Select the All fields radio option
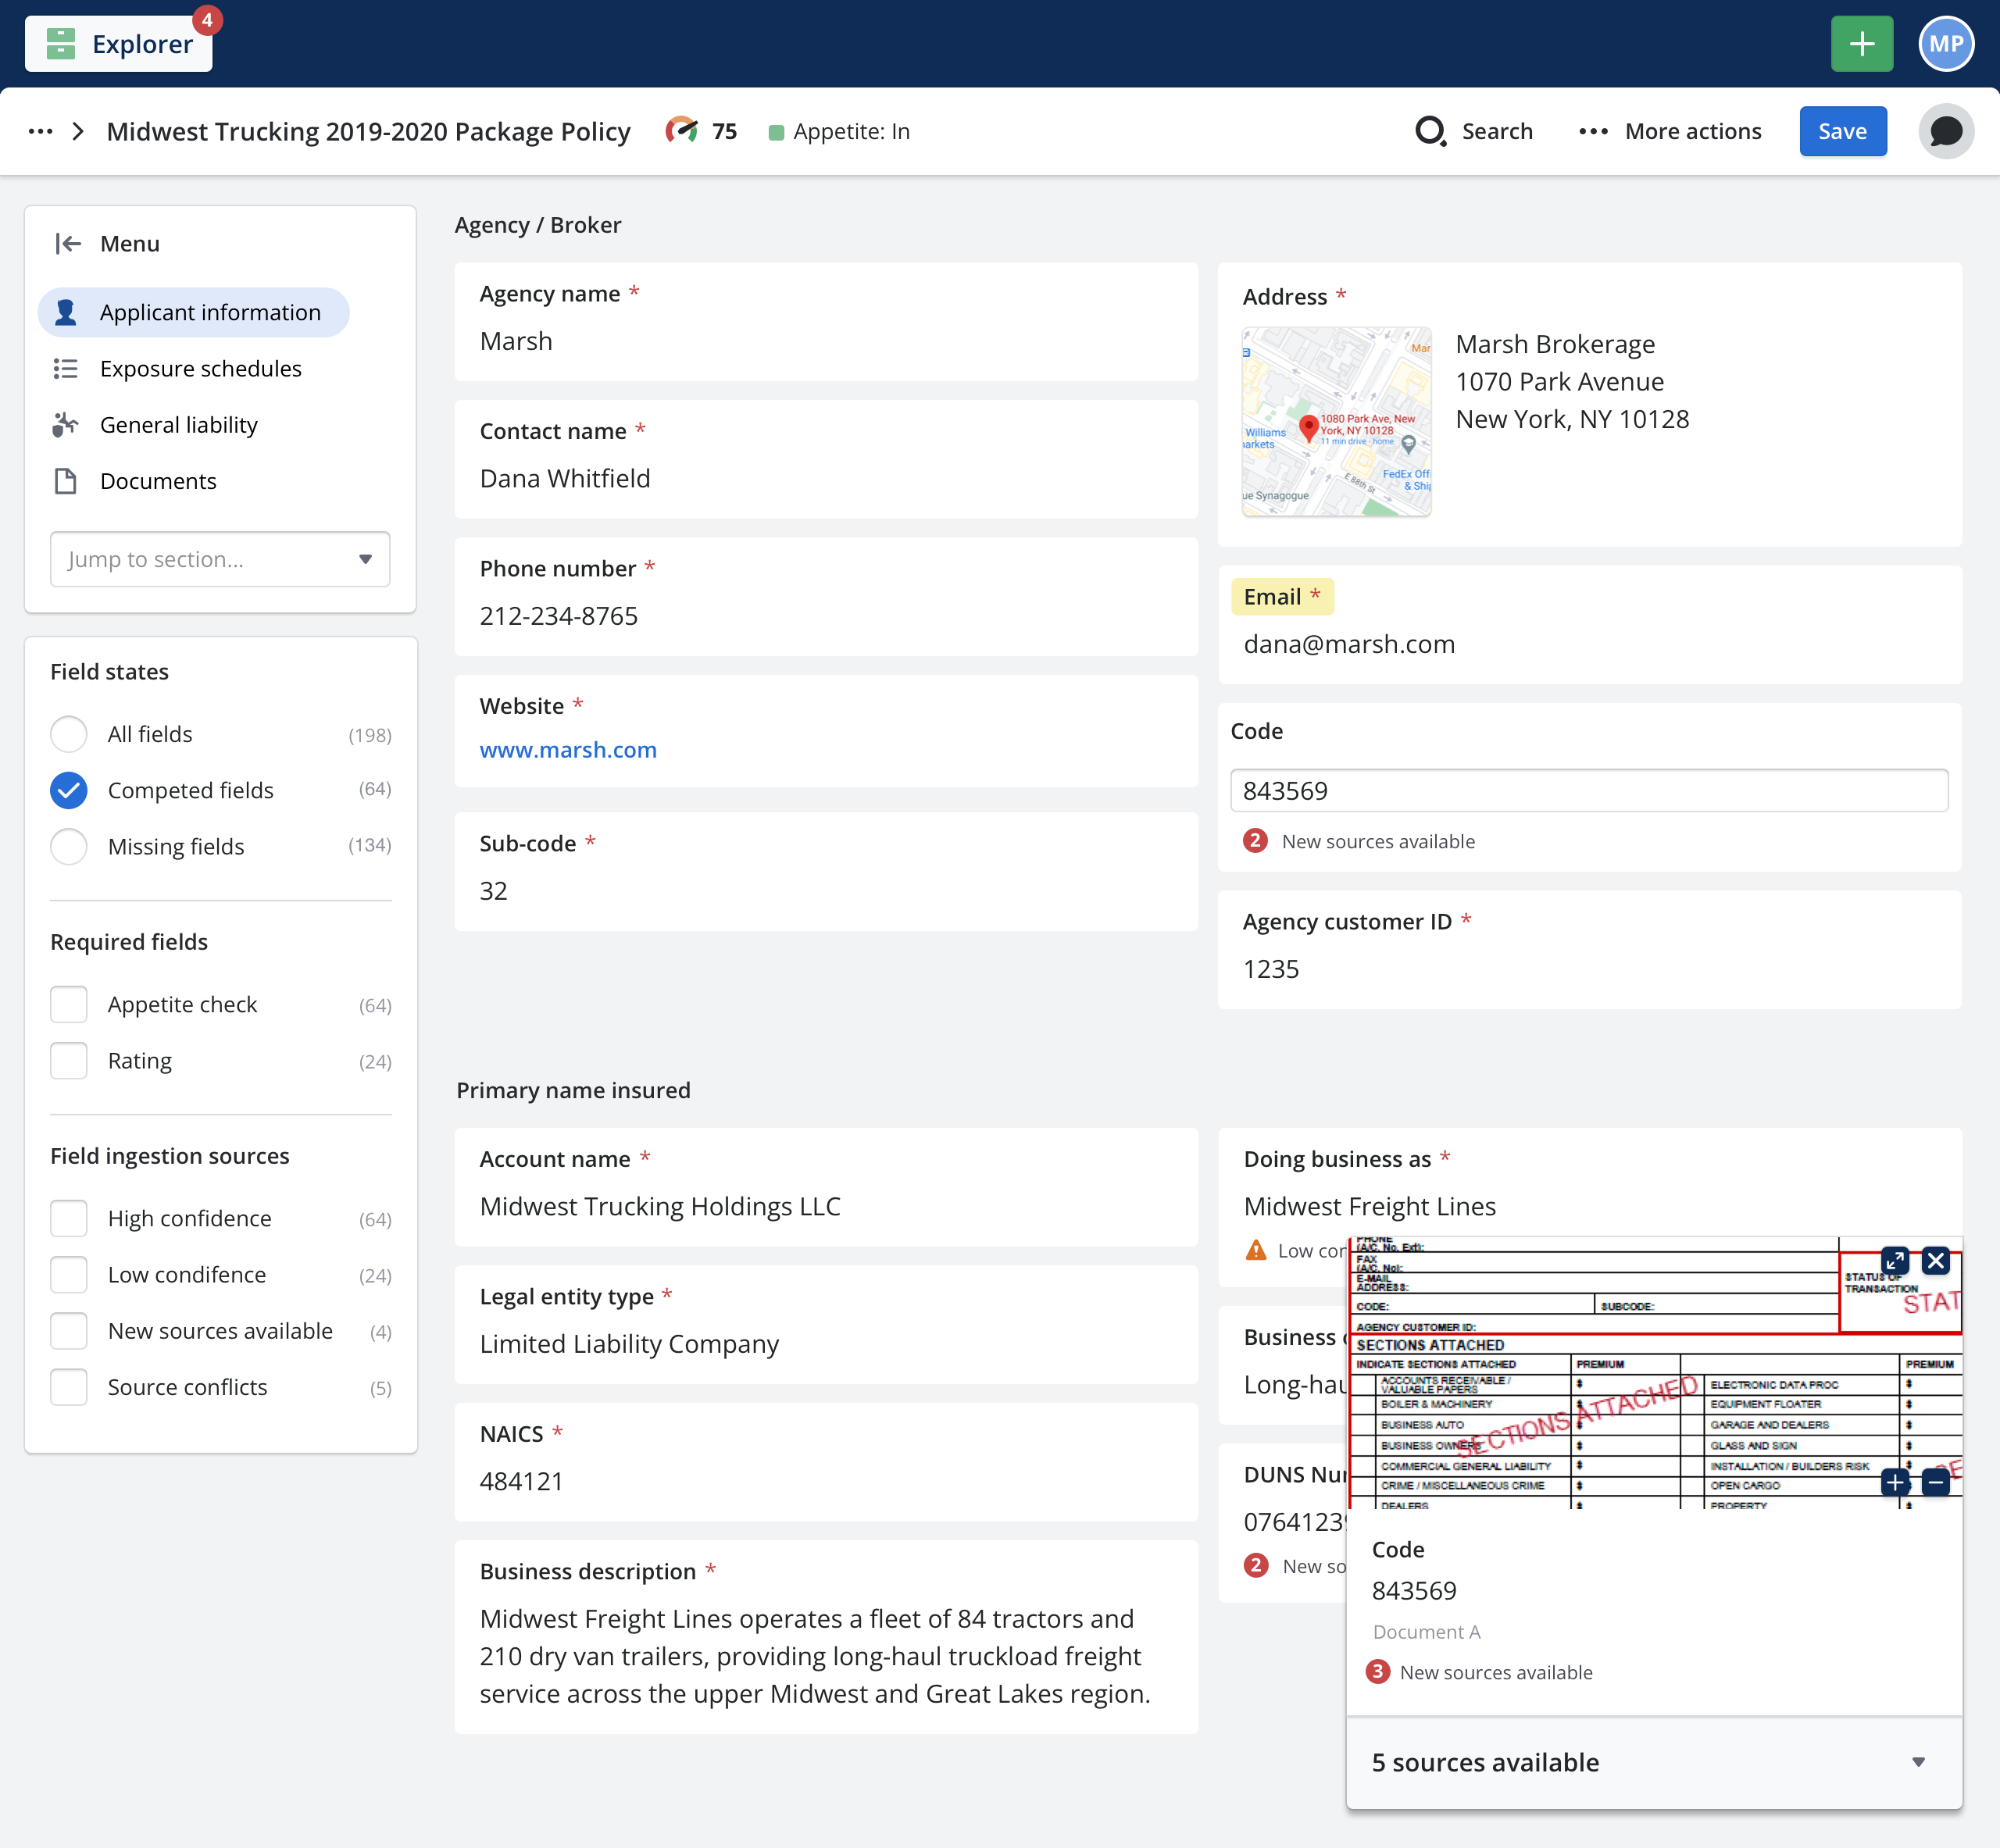Viewport: 2000px width, 1848px height. (x=69, y=733)
